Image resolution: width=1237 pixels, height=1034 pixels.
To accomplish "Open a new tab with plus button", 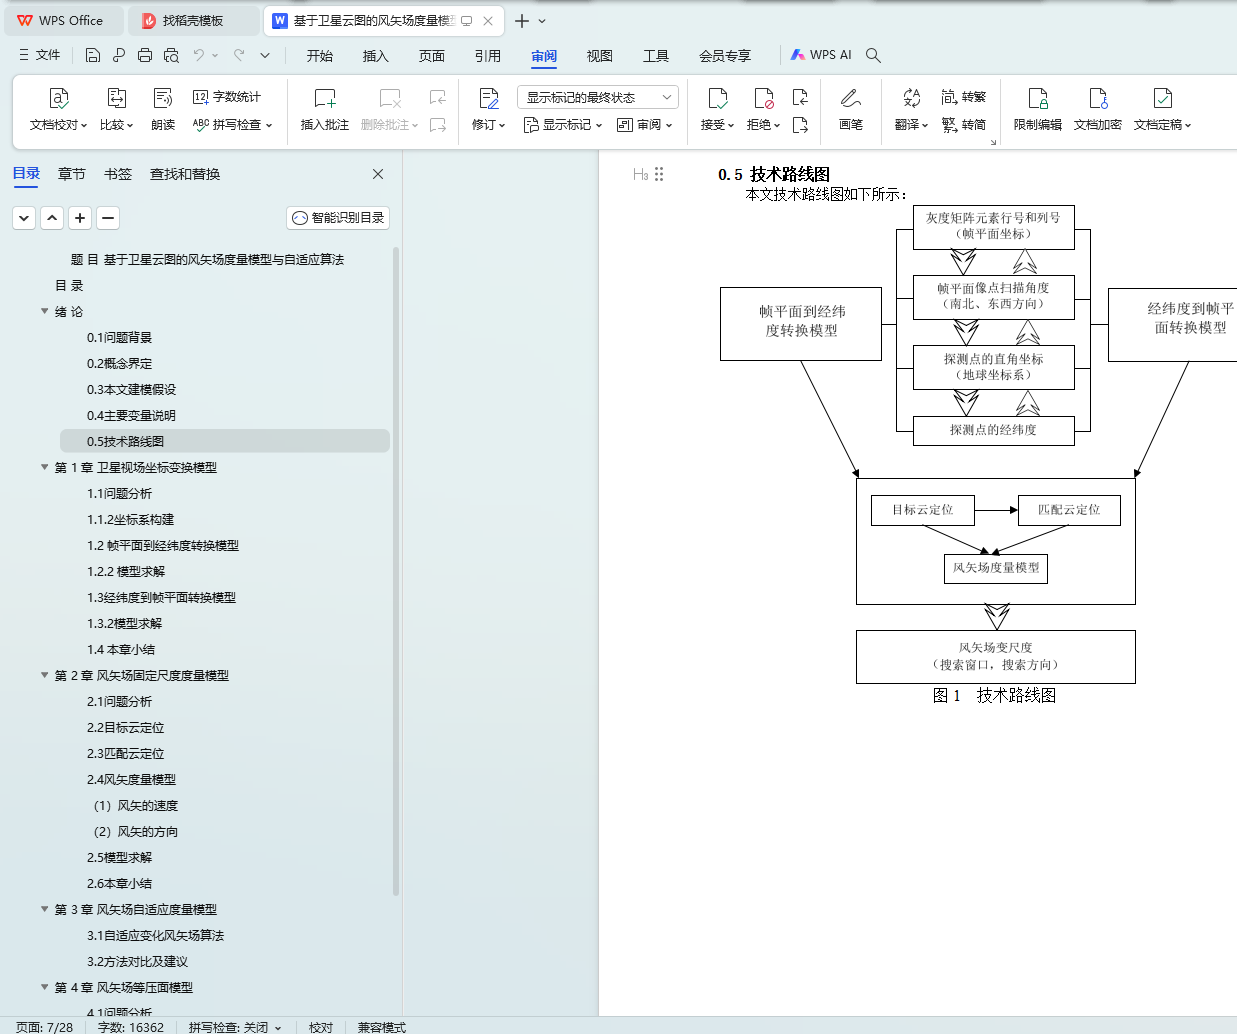I will tap(522, 20).
